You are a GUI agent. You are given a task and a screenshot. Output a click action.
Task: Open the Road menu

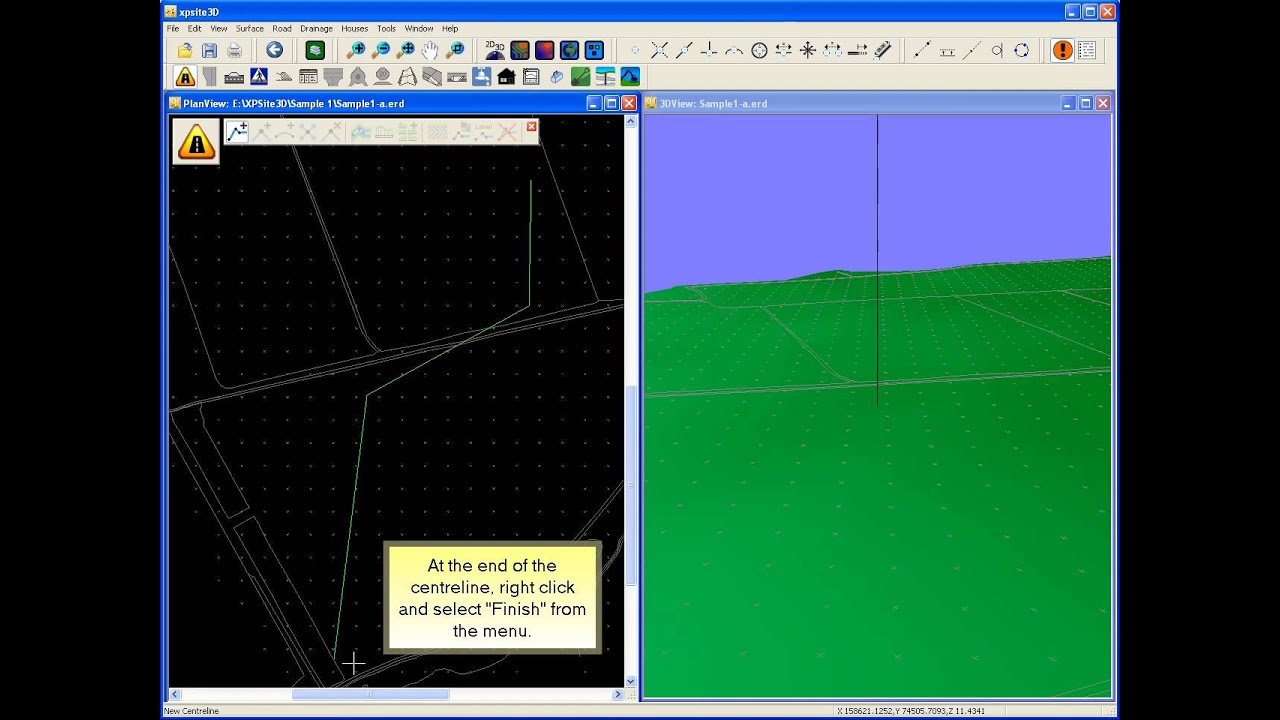[282, 29]
